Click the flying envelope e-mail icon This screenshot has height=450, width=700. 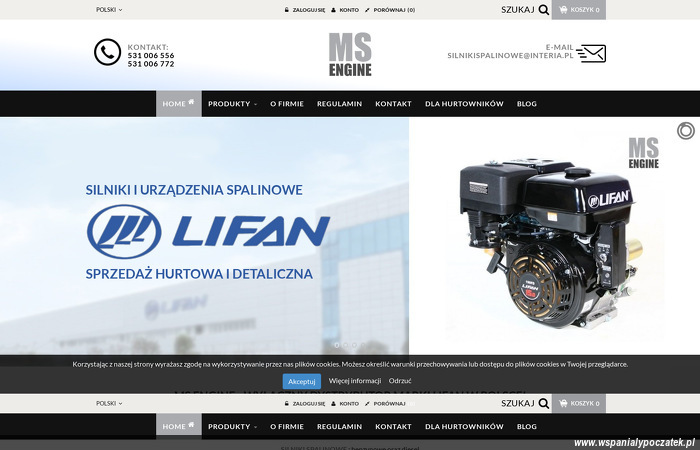coord(591,54)
